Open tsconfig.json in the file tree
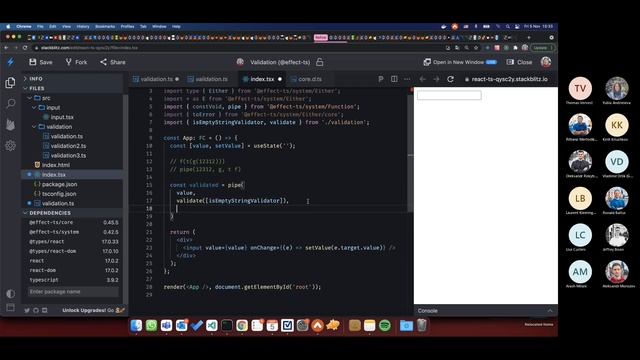640x360 pixels. pyautogui.click(x=59, y=194)
